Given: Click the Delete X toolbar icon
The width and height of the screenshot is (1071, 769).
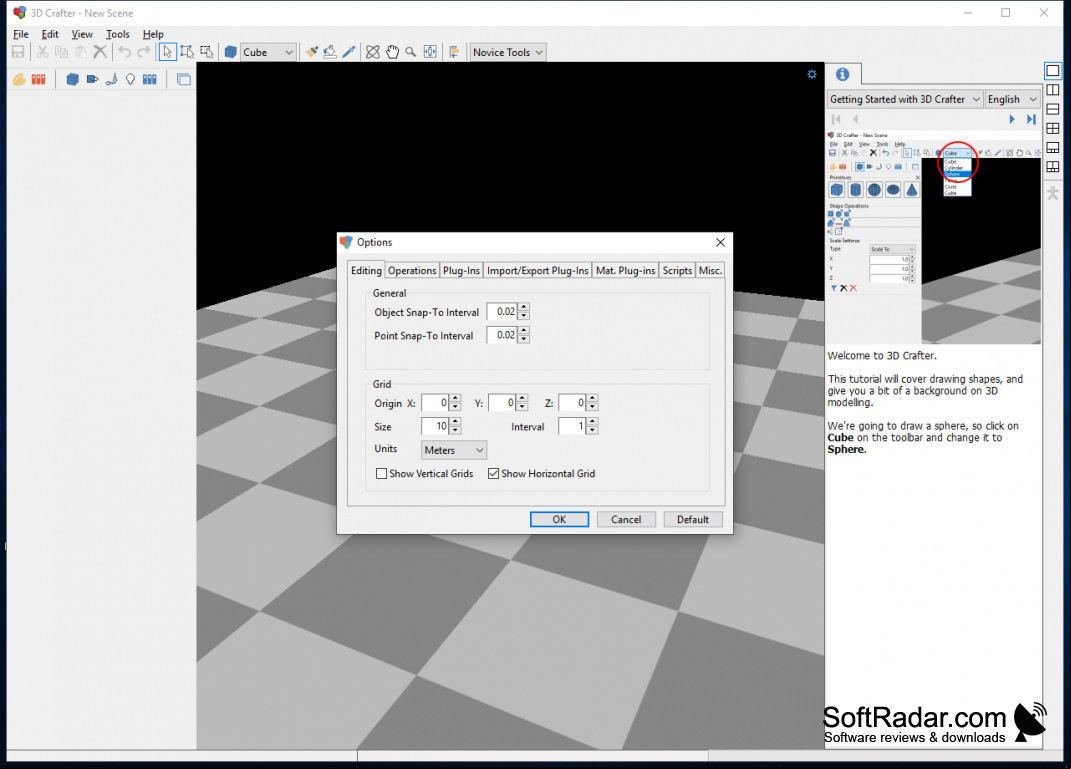Looking at the screenshot, I should click(x=100, y=52).
